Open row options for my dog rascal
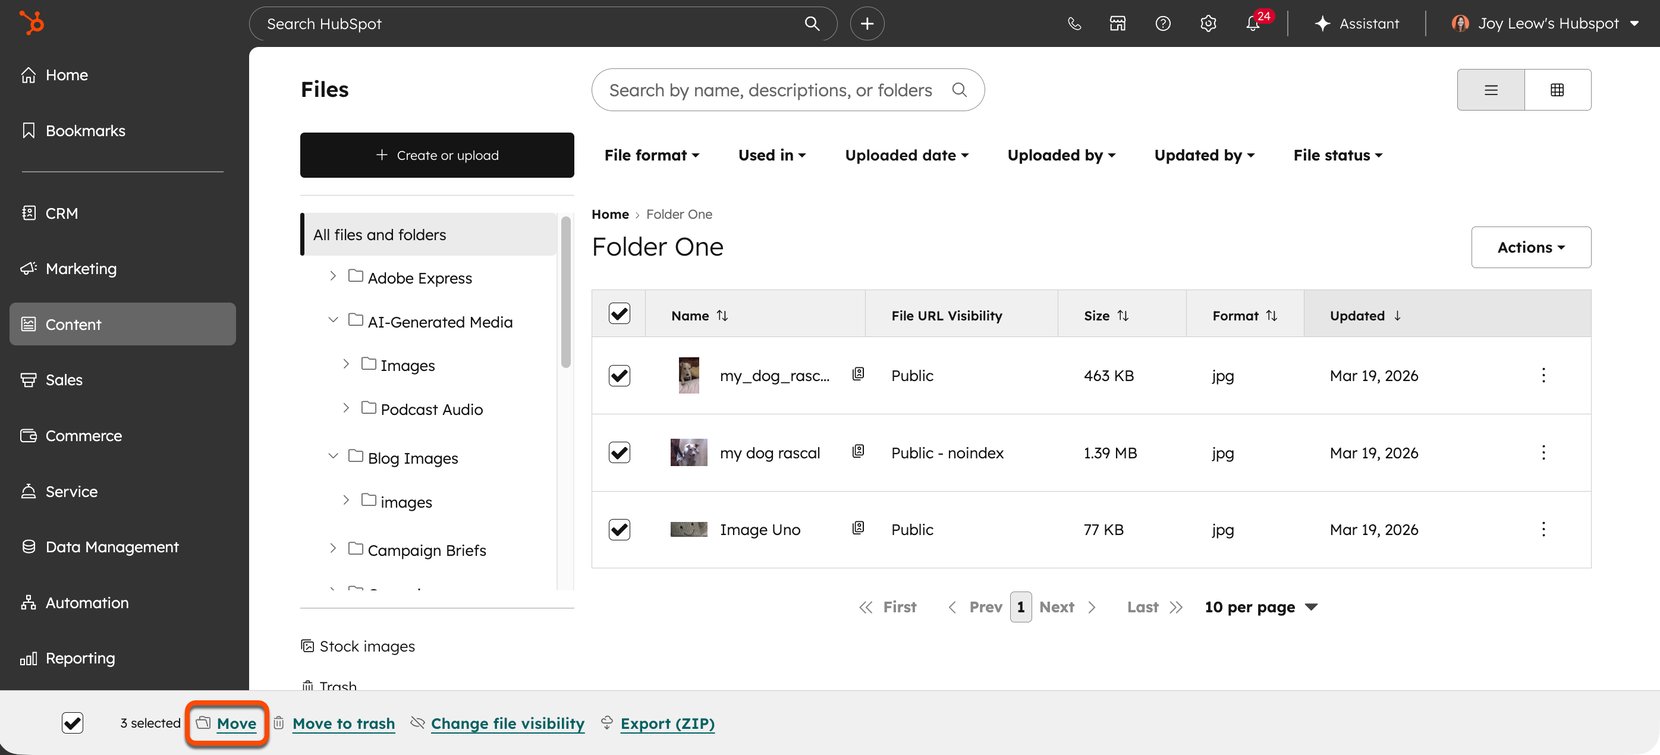Screen dimensions: 1660x755 [x=1543, y=452]
